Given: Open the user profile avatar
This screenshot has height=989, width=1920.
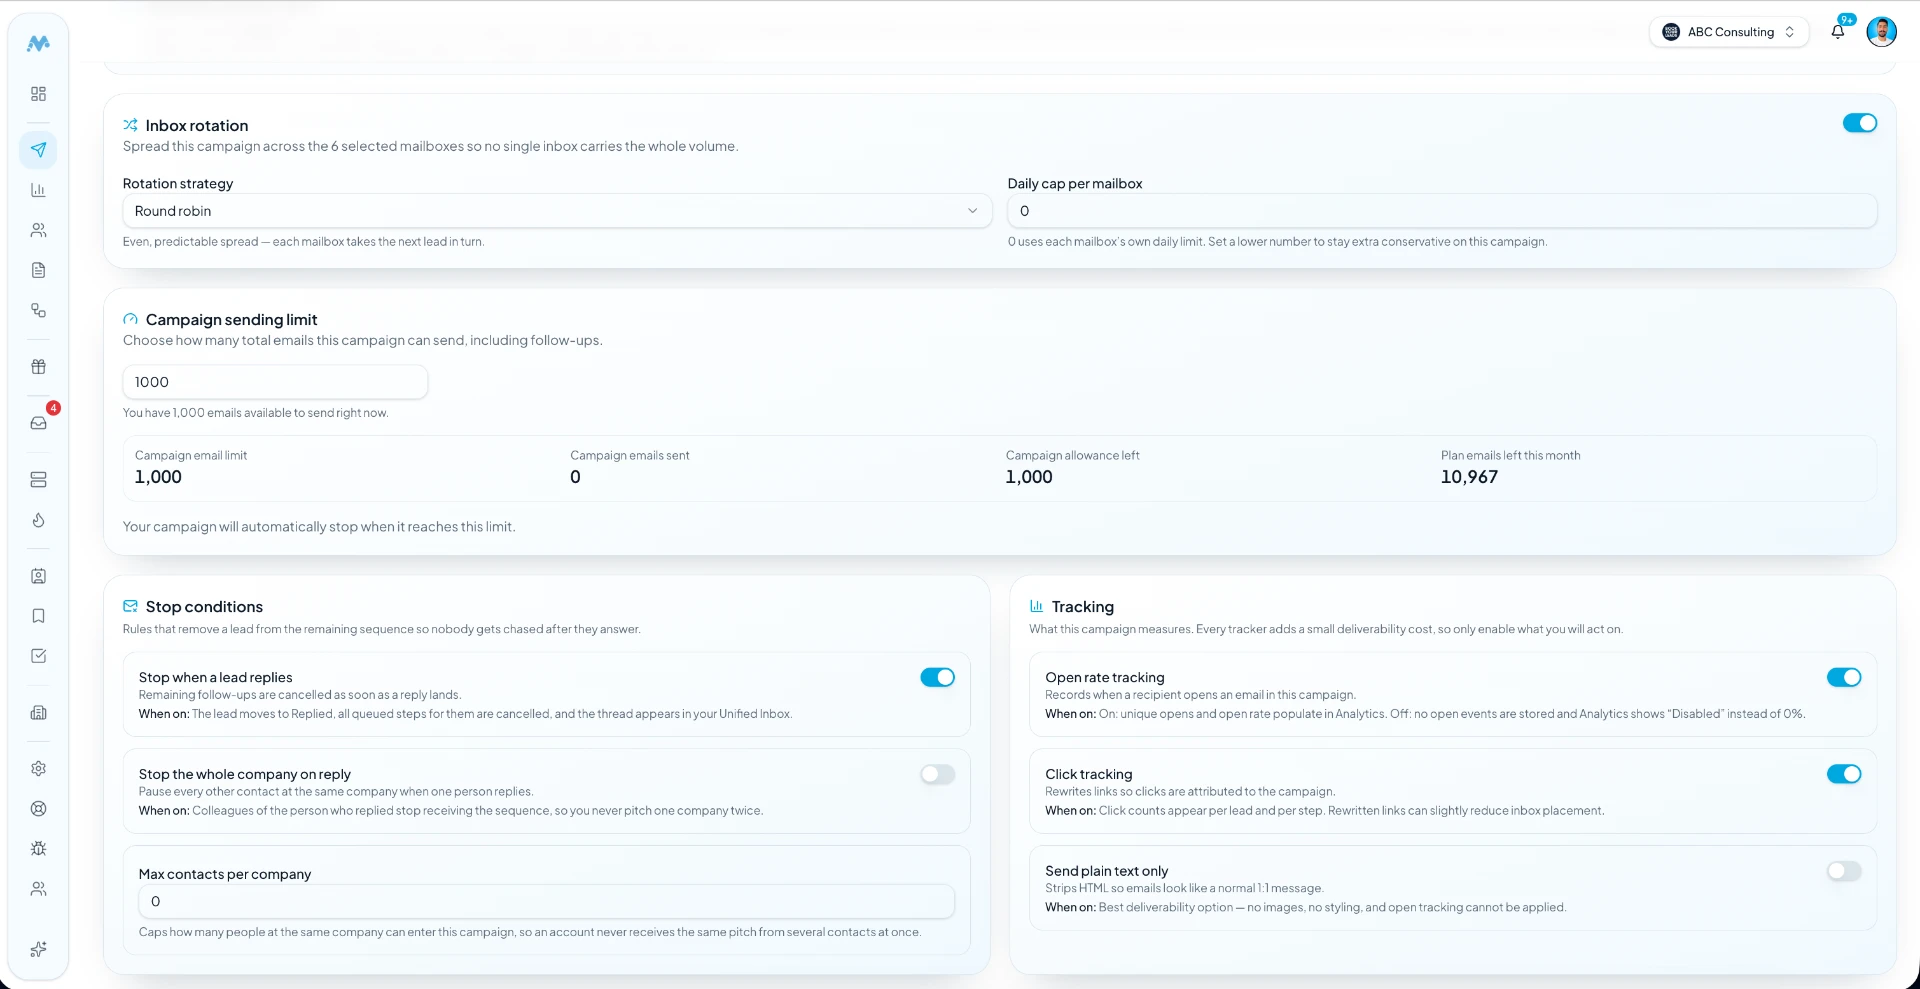Looking at the screenshot, I should click(1882, 32).
